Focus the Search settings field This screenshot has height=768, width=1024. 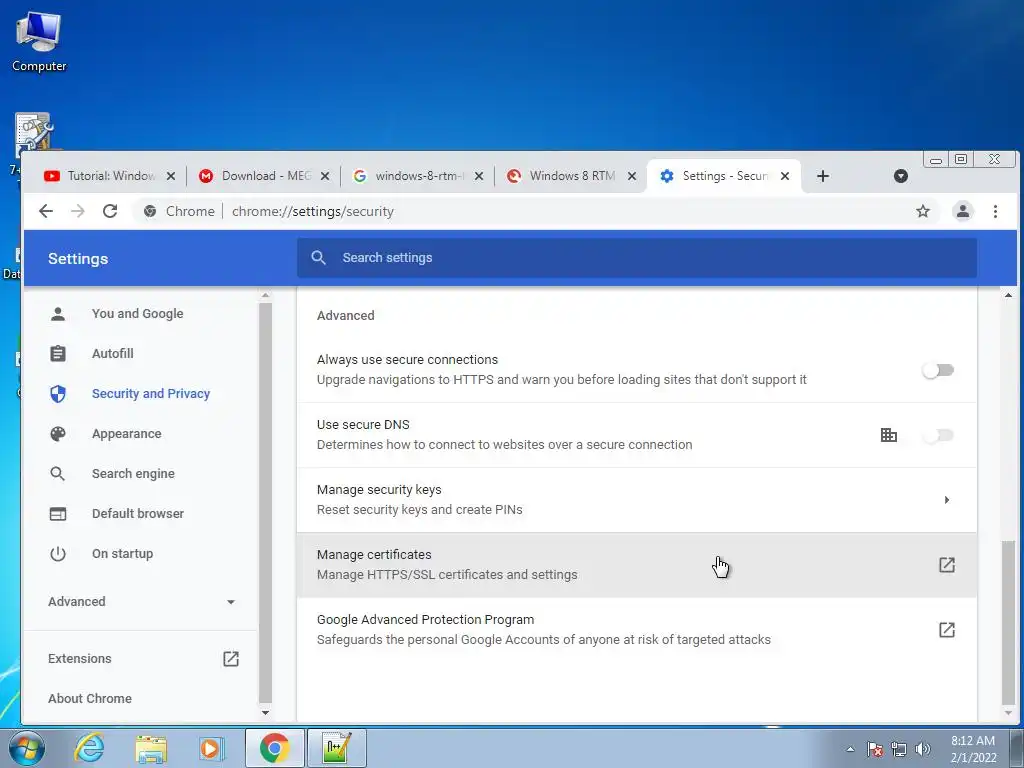click(x=637, y=257)
